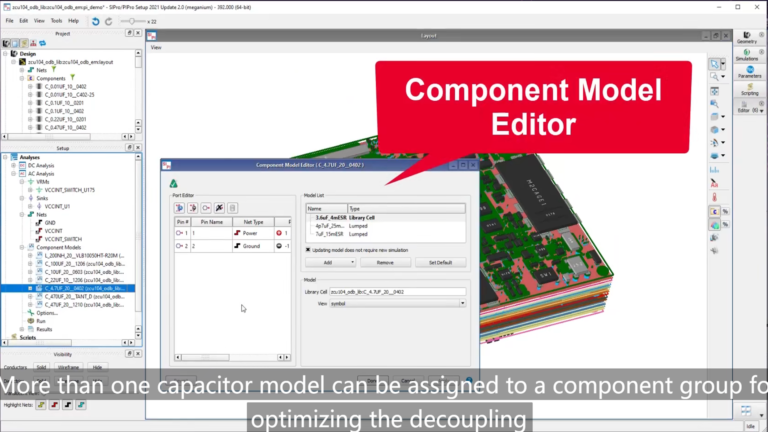Toggle the black Highlight Nets button

(x=68, y=405)
